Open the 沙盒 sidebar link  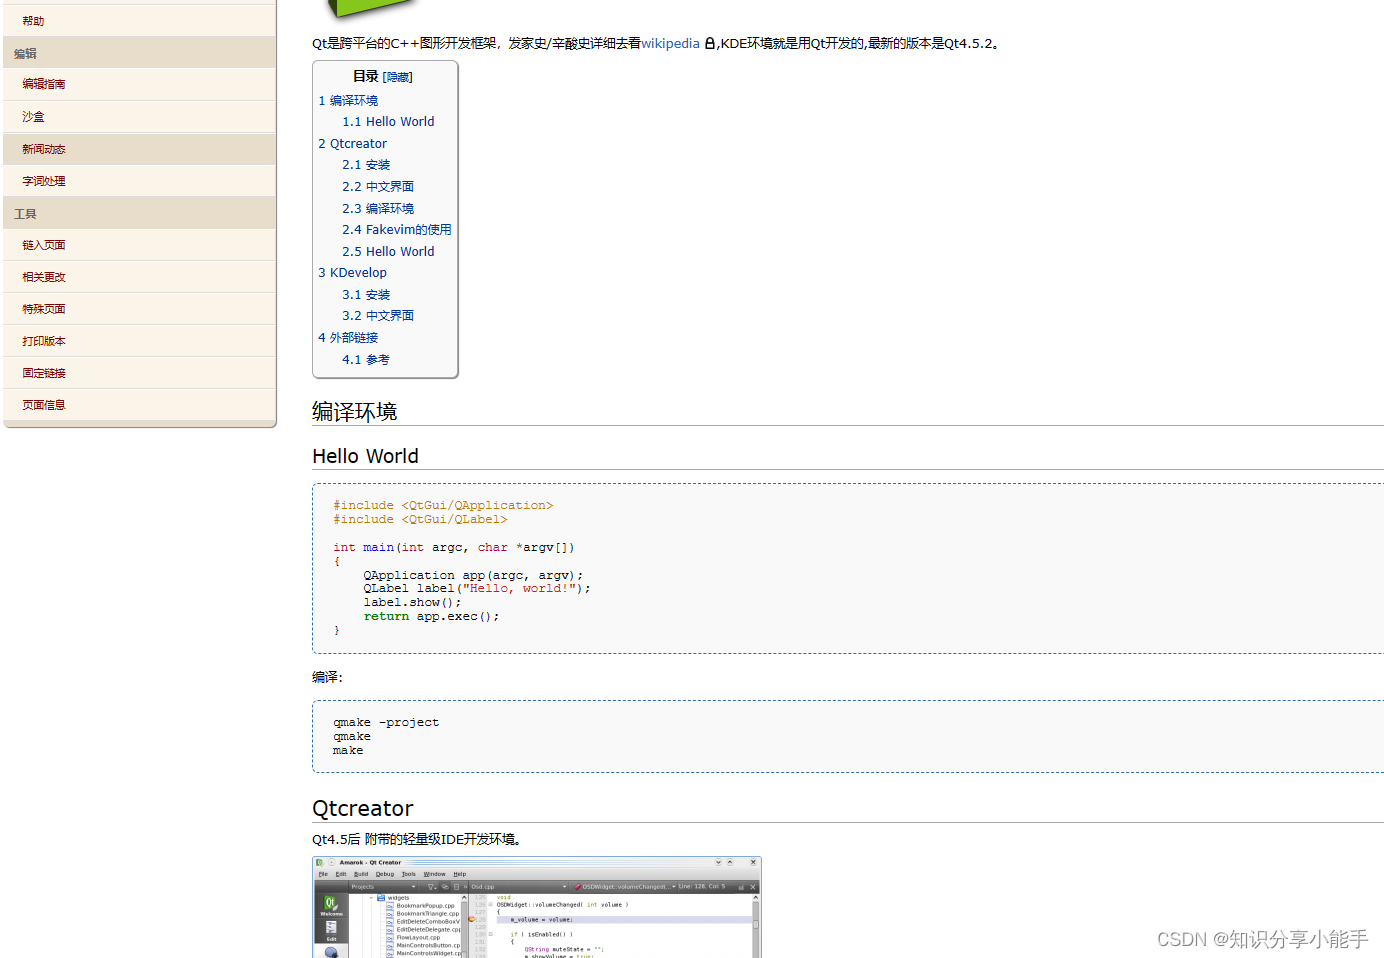point(33,117)
